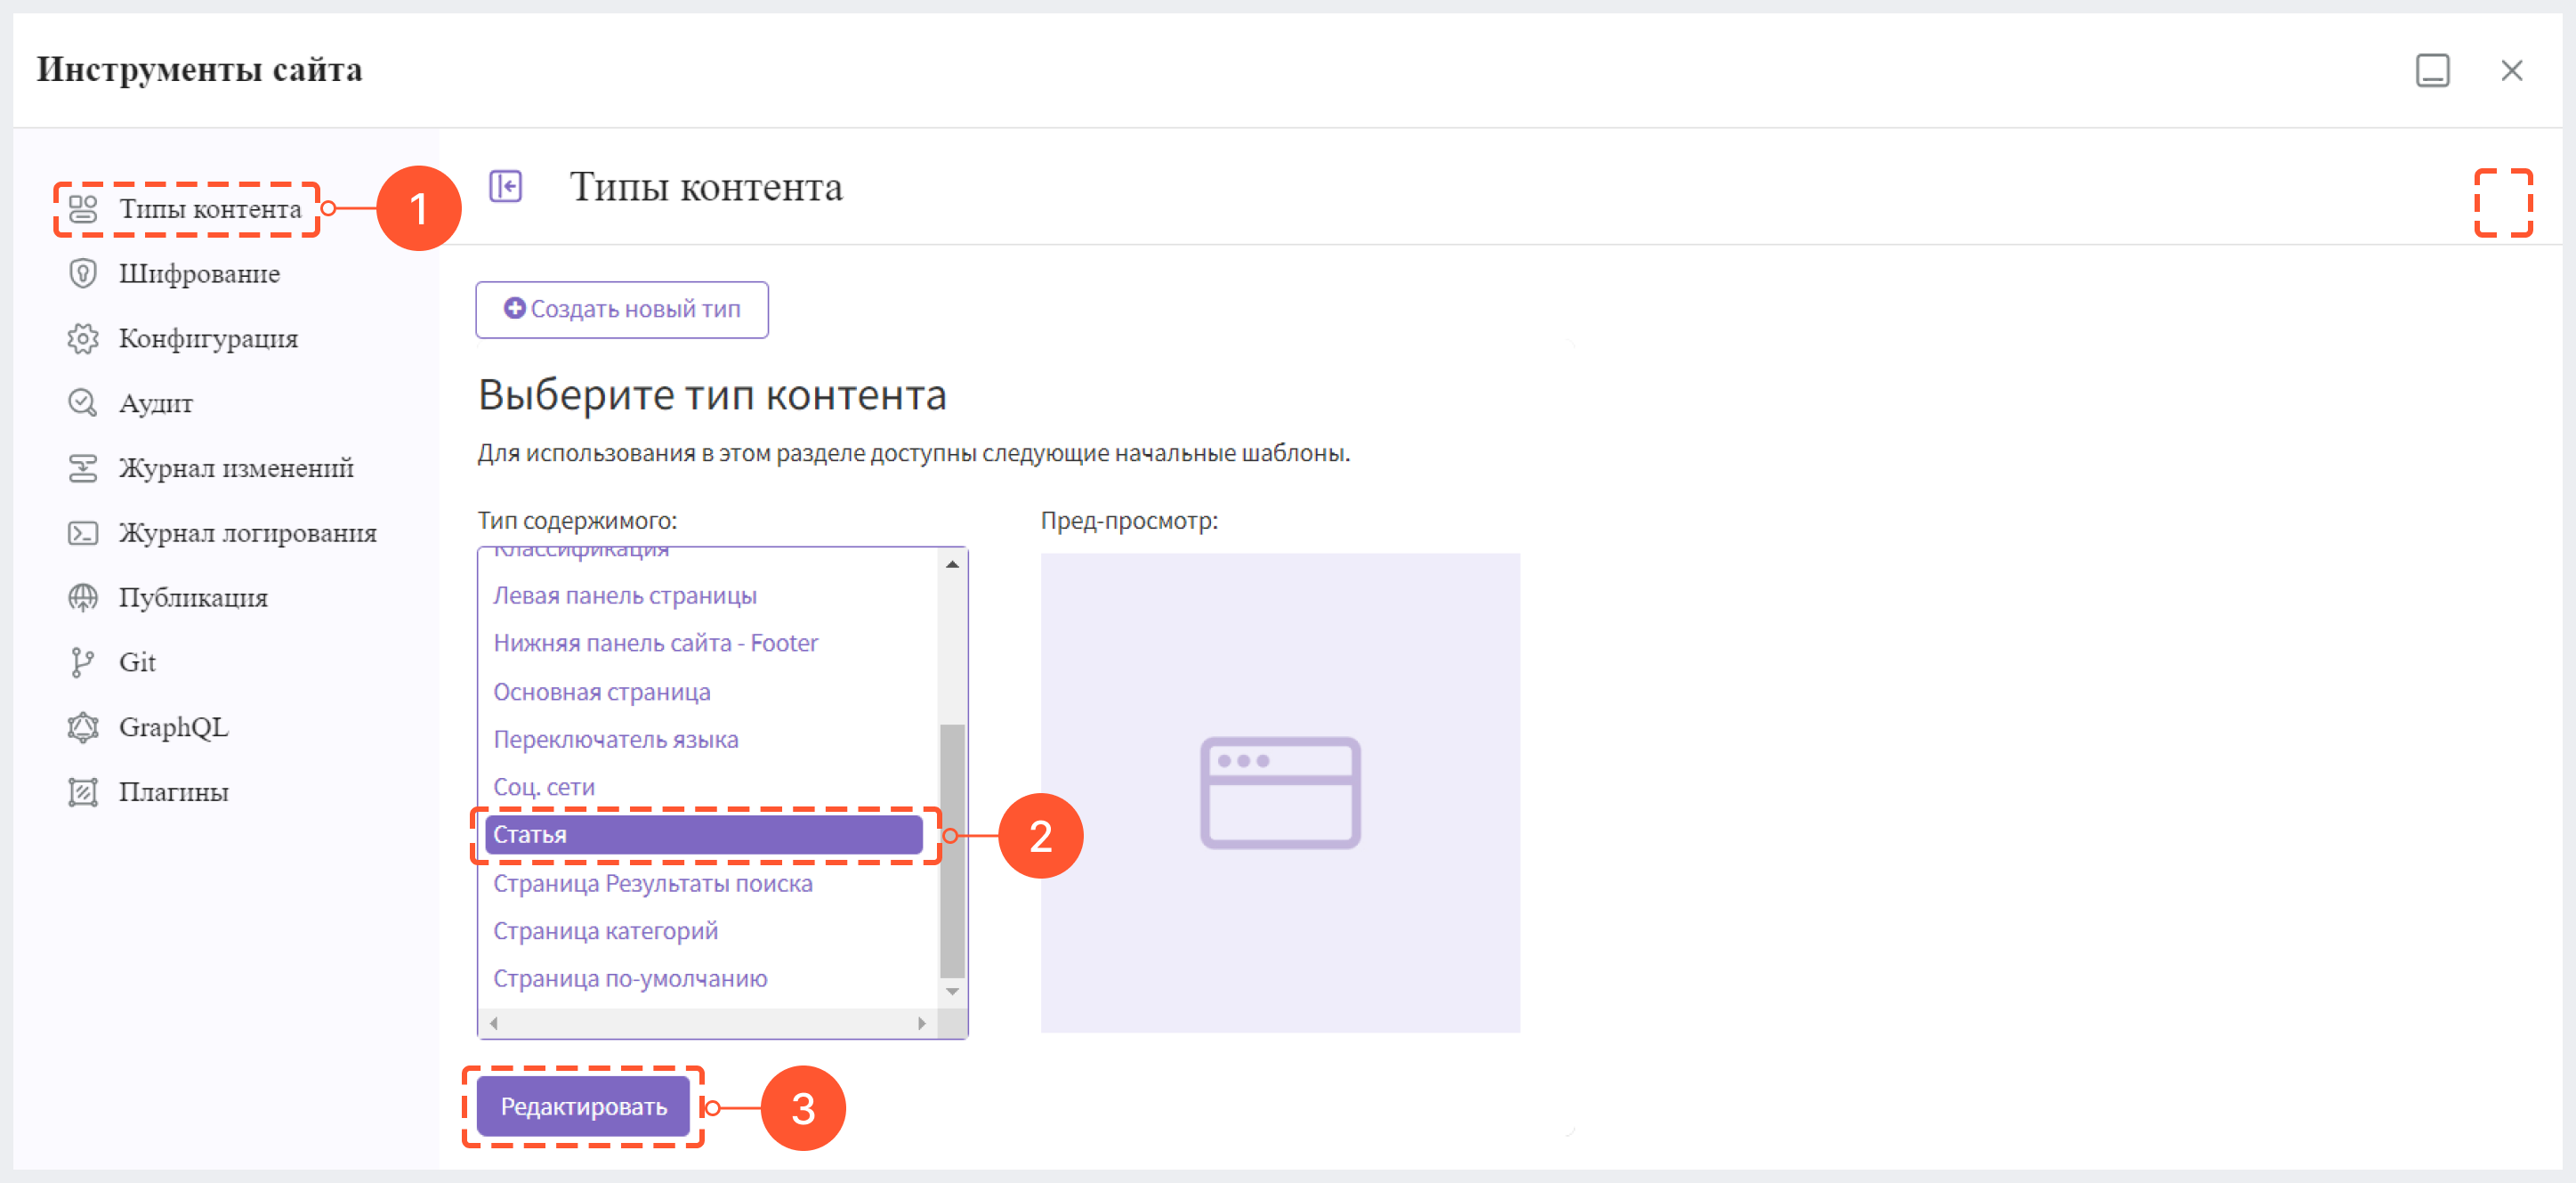Screen dimensions: 2576x1183
Task: Click the Конфигурация gear icon
Action: click(83, 338)
